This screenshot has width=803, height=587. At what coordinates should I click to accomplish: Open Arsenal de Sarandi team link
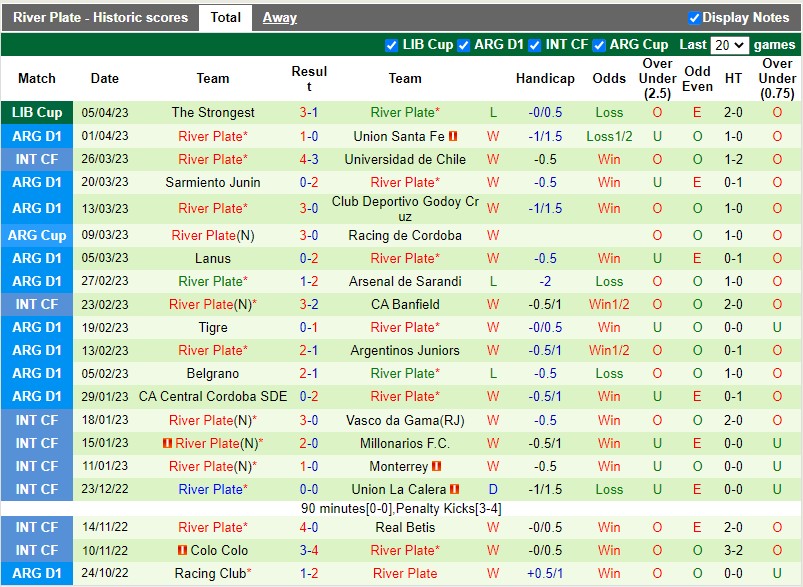tap(405, 281)
